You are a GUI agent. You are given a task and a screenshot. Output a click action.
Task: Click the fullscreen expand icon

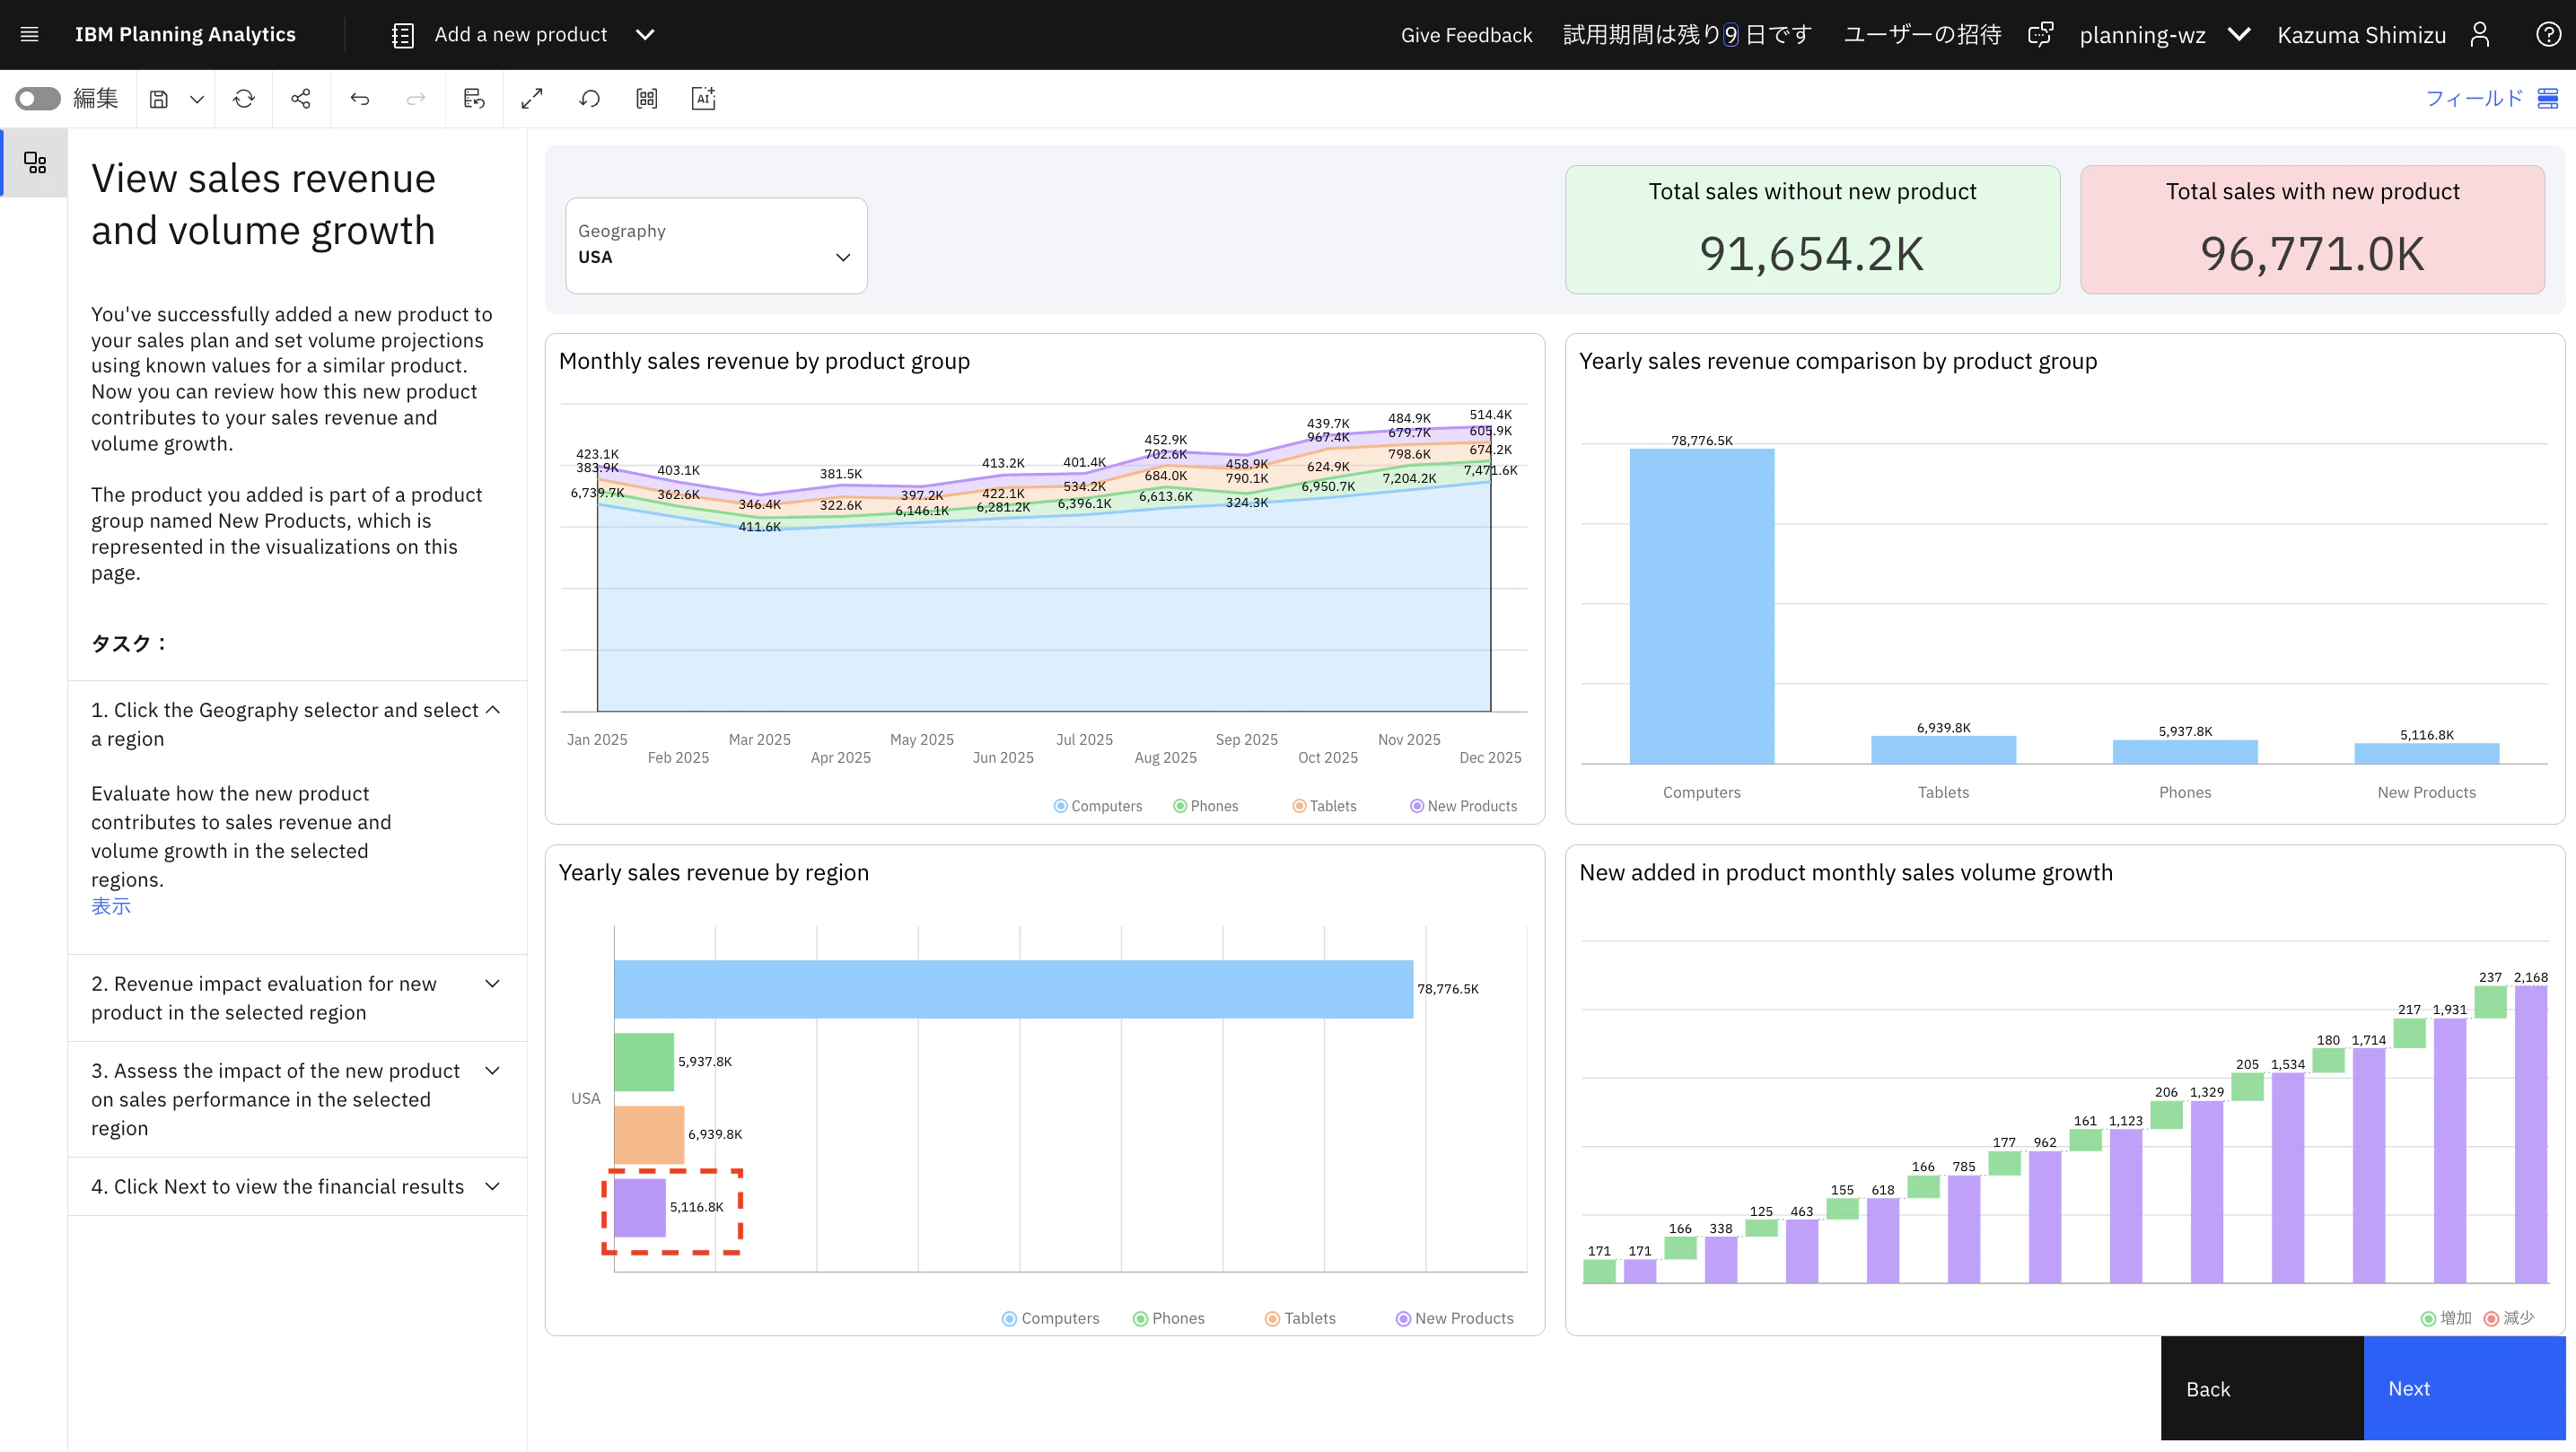tap(532, 99)
